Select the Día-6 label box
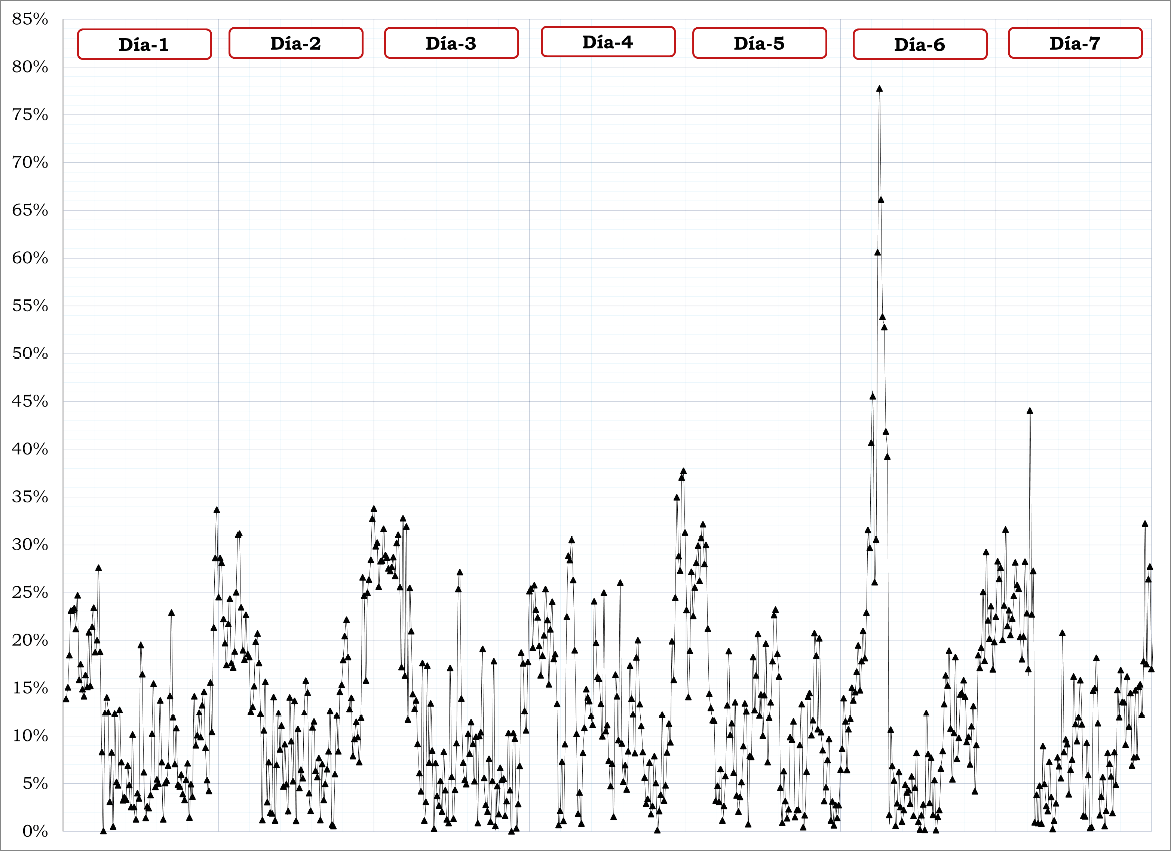The image size is (1171, 851). pyautogui.click(x=920, y=44)
